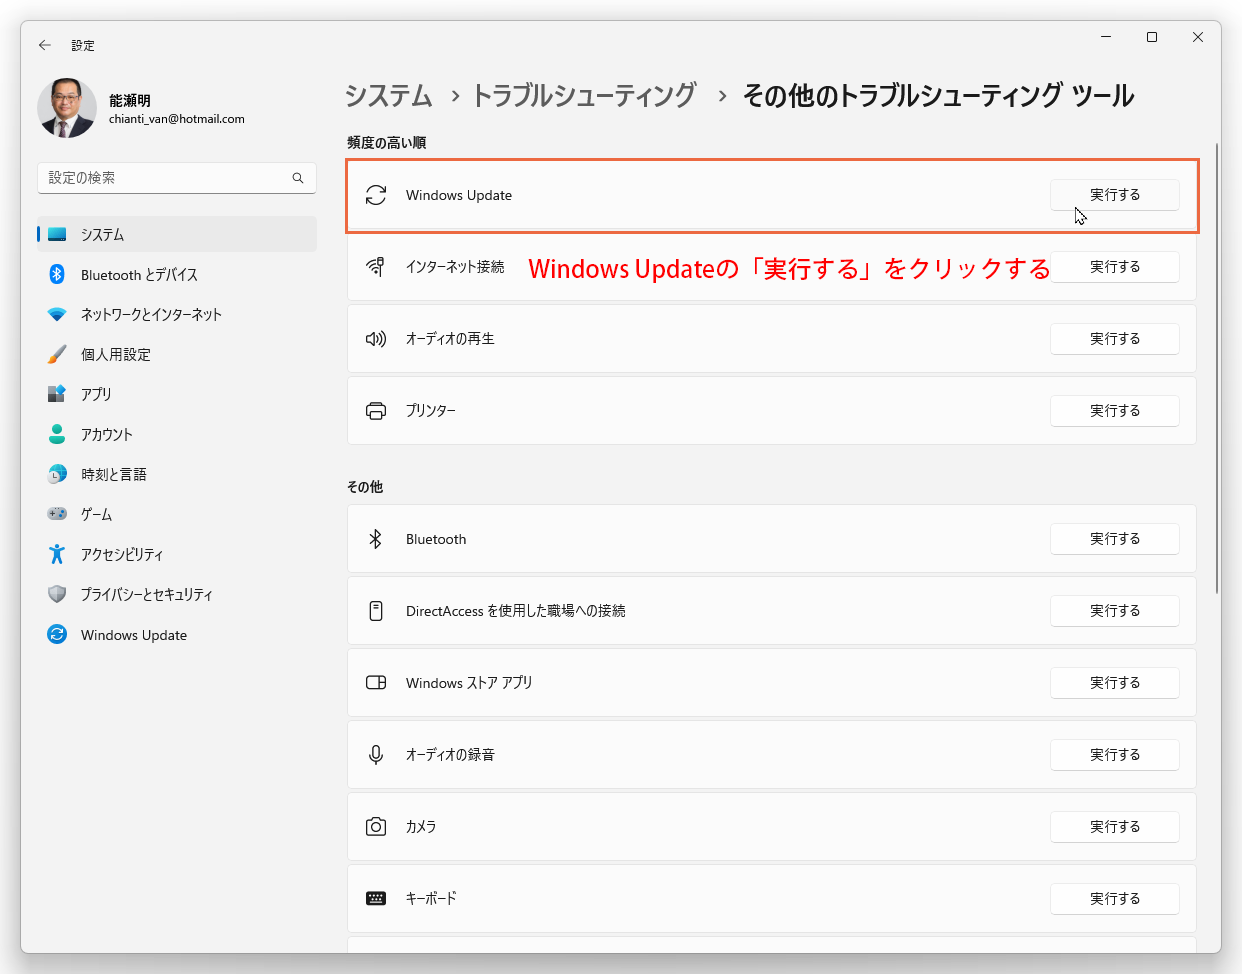
Task: Run the オーディオの録音 troubleshooter
Action: [1115, 755]
